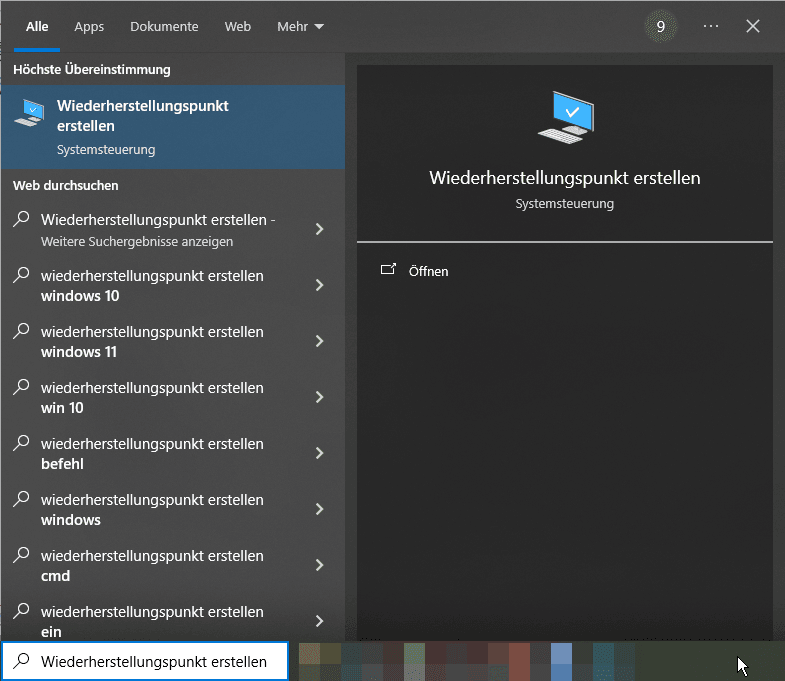Image resolution: width=785 pixels, height=681 pixels.
Task: Close the search panel with X
Action: pos(752,26)
